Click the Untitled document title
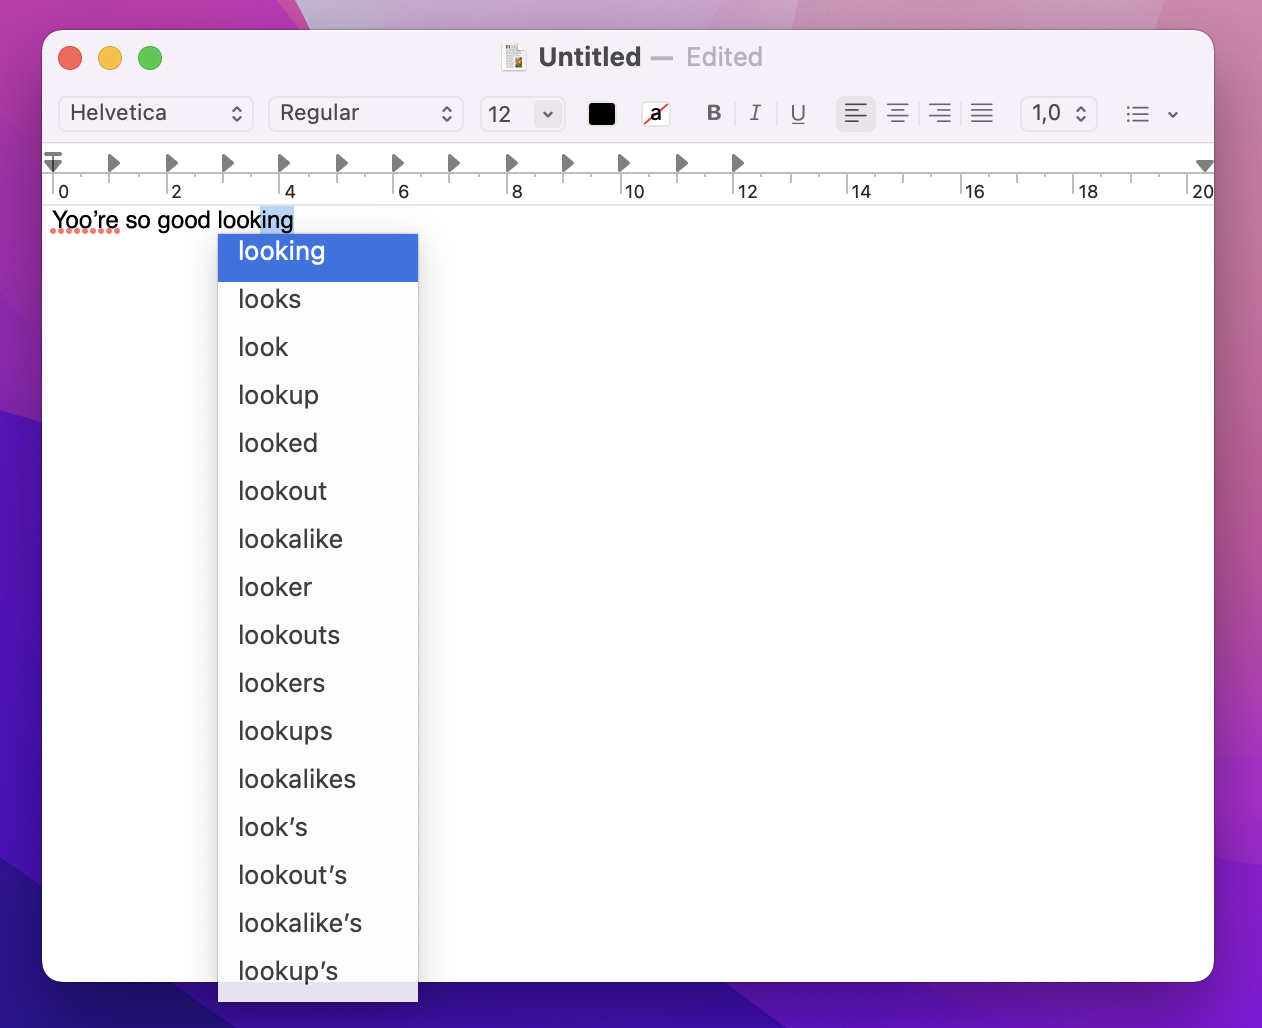This screenshot has width=1262, height=1028. click(590, 57)
